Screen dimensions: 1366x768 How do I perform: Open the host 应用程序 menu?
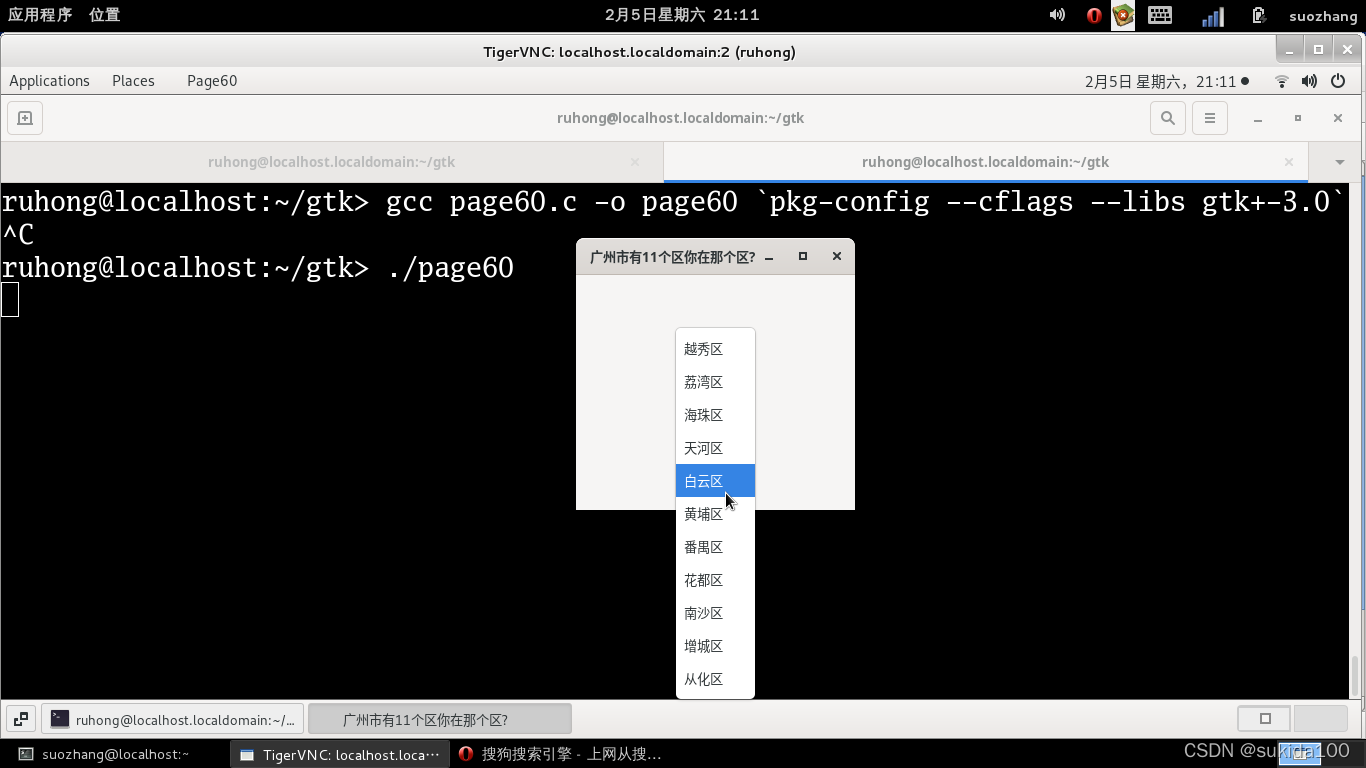40,15
